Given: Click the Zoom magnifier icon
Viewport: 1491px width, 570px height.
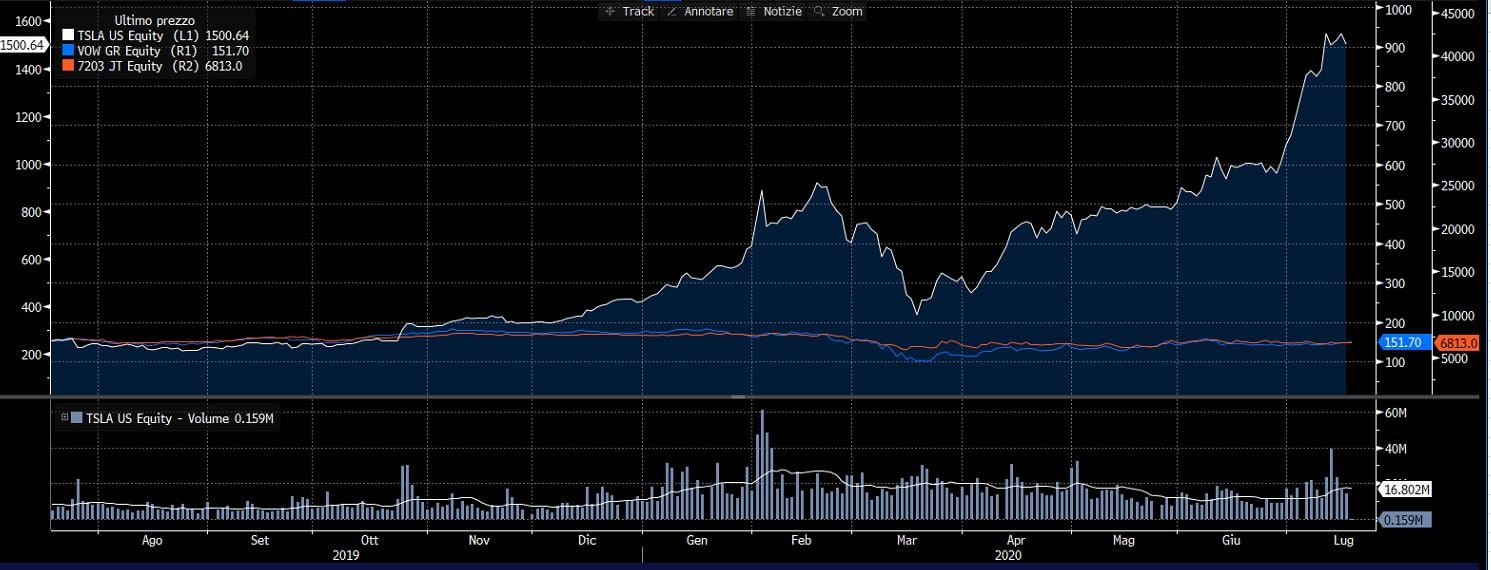Looking at the screenshot, I should pos(819,11).
